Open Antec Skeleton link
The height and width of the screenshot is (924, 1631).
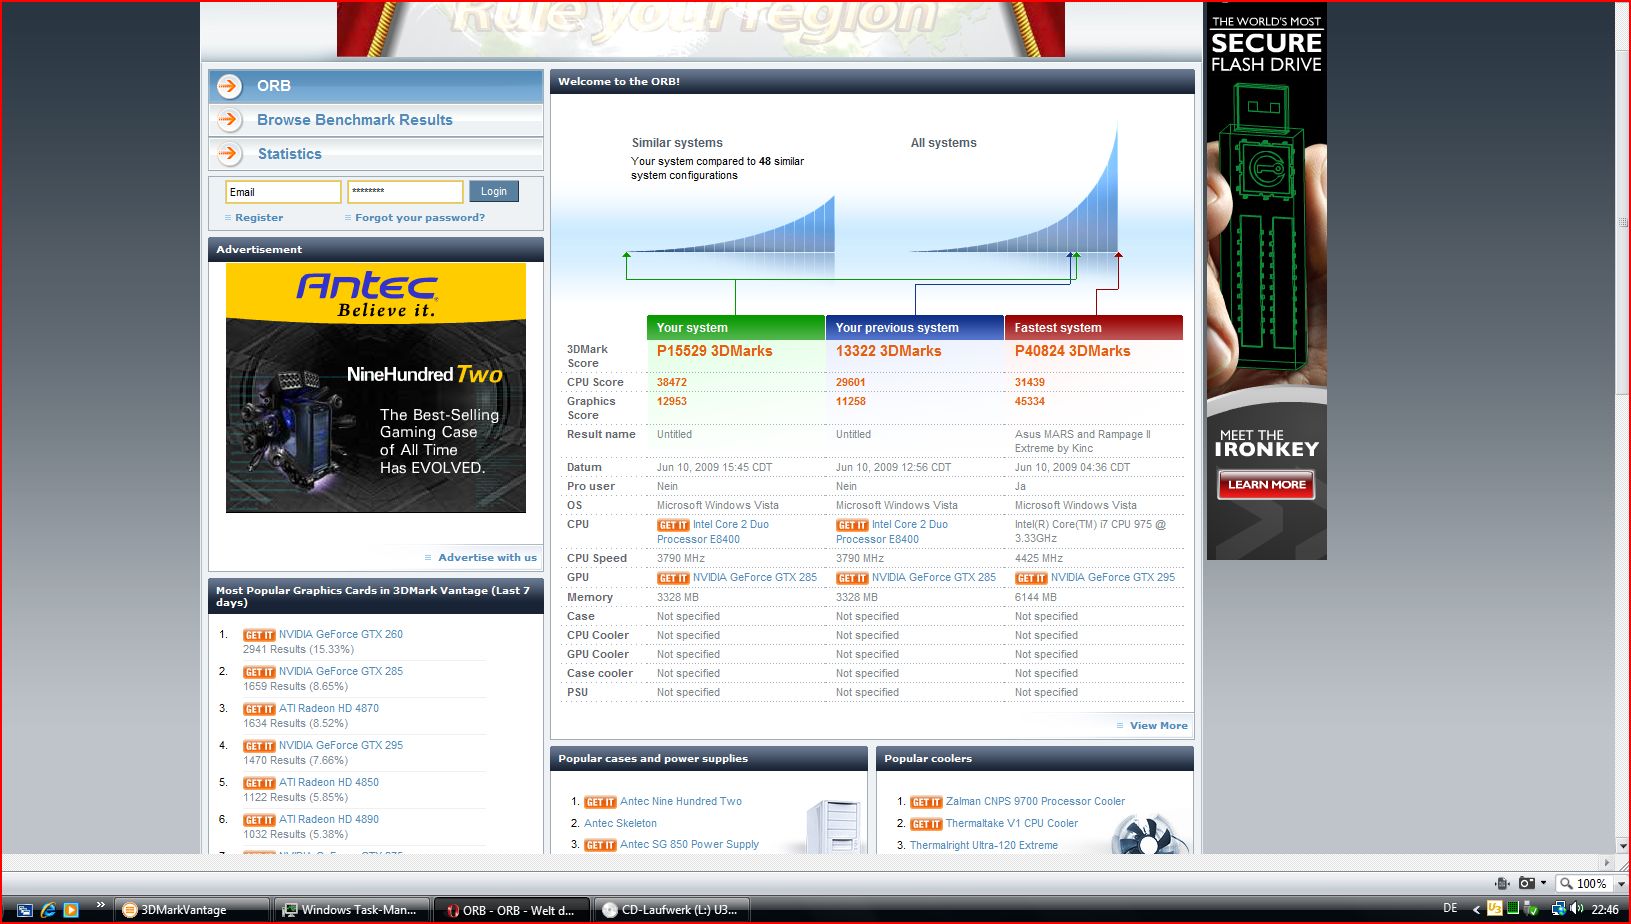coord(620,823)
